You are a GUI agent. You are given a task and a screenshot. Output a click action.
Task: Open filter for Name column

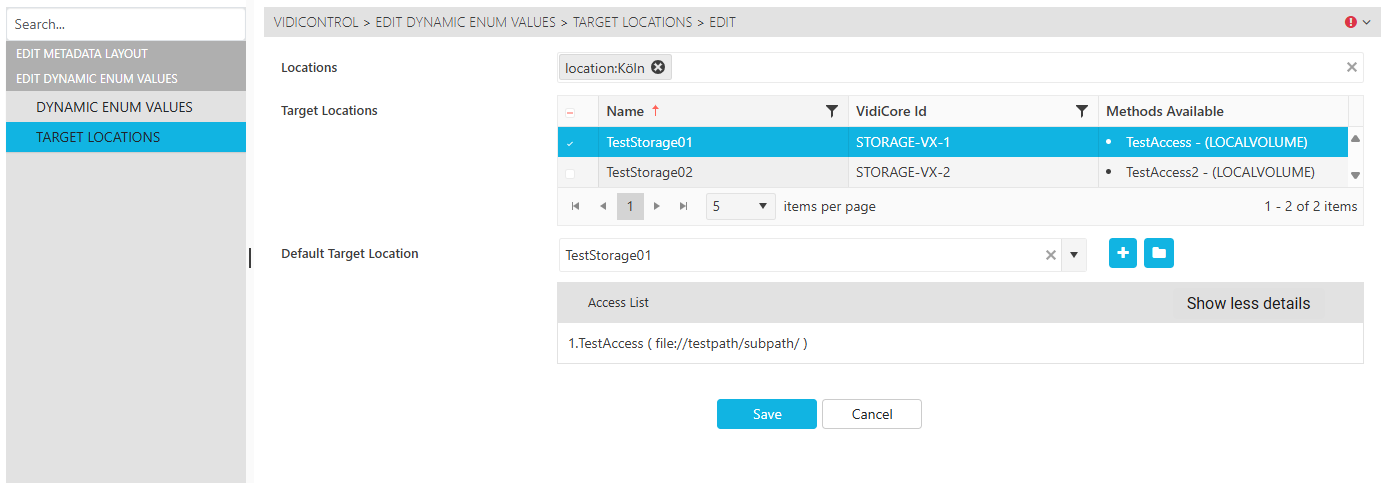click(831, 111)
